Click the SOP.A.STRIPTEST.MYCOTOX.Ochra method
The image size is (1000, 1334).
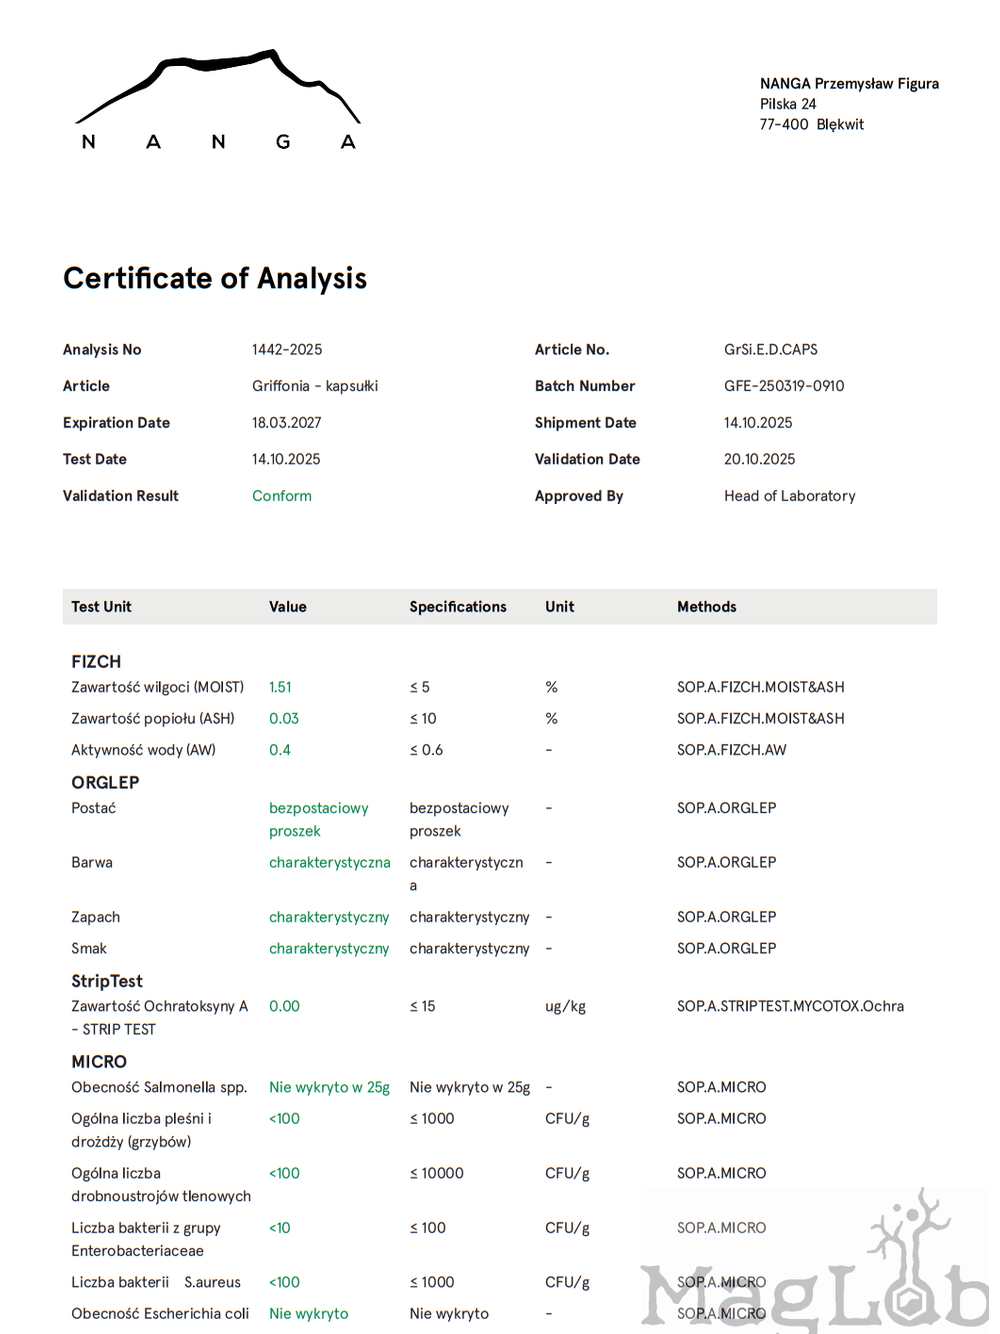790,1007
